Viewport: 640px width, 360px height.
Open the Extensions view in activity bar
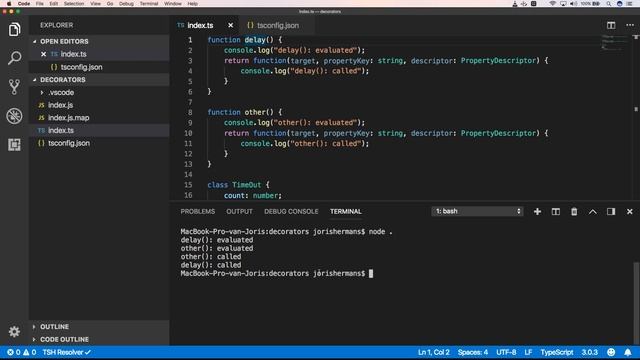(14, 144)
